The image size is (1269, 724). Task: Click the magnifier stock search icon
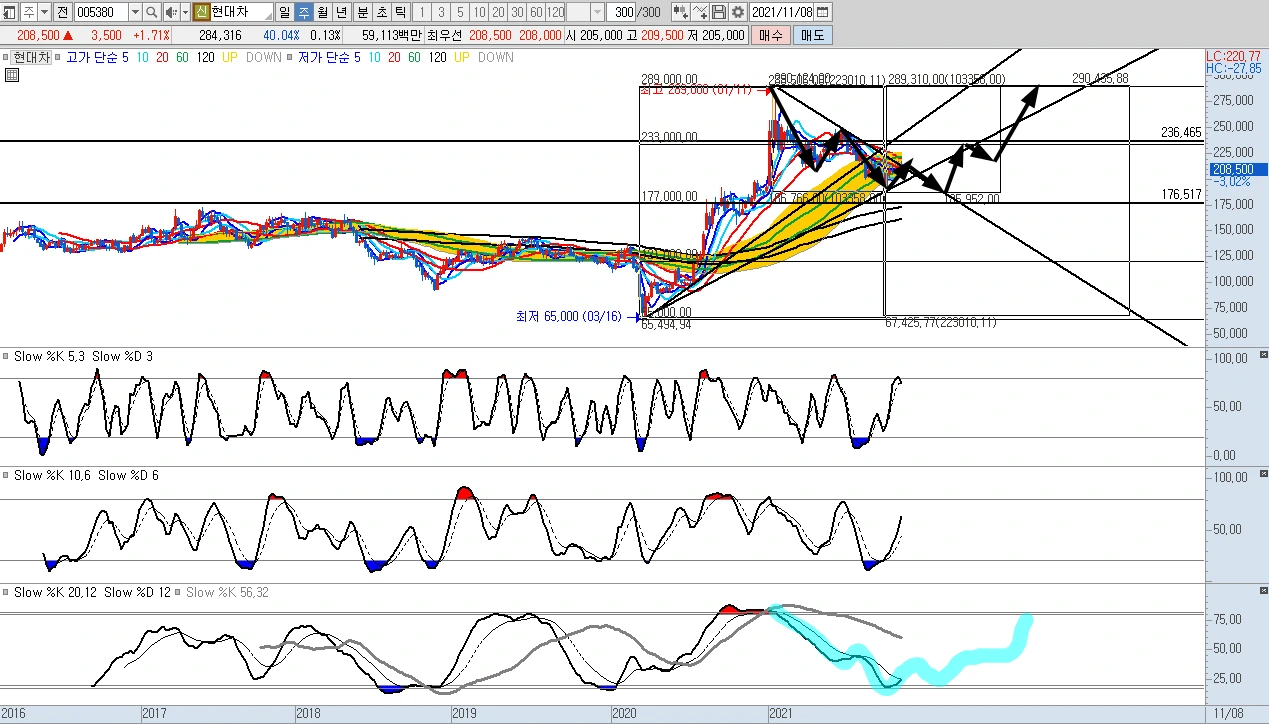151,12
